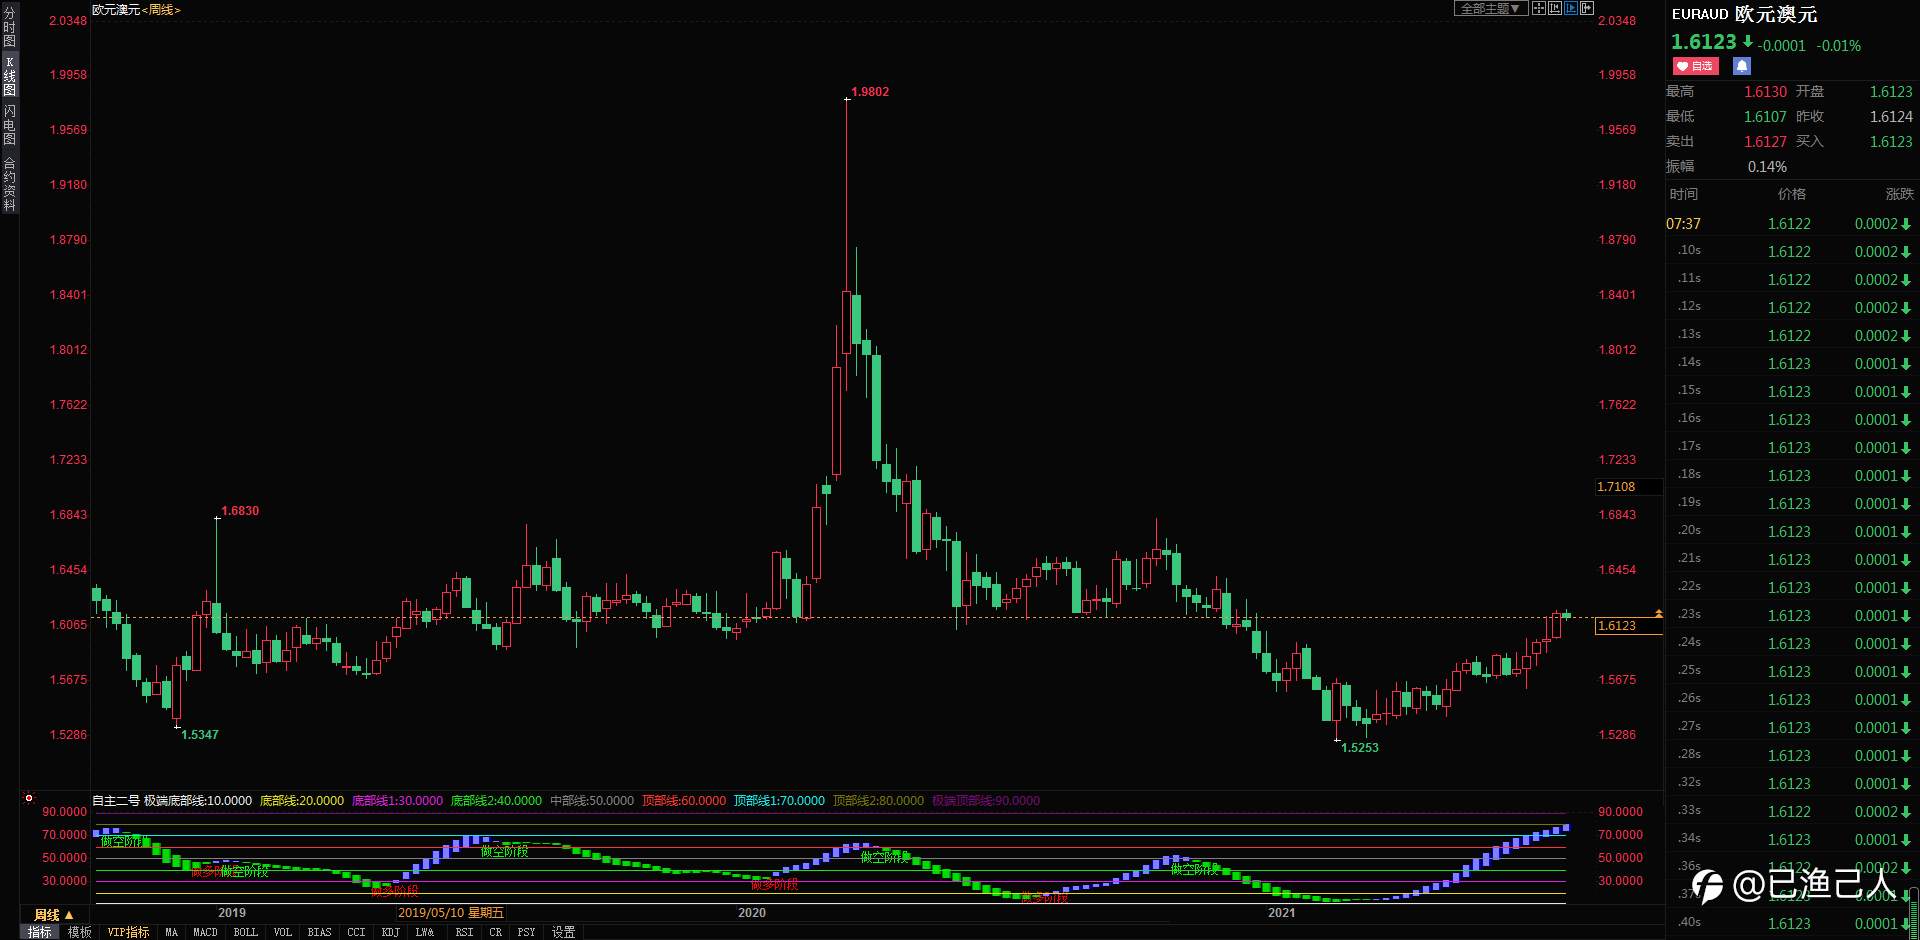Click the 1.6830 peak price label
1920x940 pixels.
tap(240, 511)
